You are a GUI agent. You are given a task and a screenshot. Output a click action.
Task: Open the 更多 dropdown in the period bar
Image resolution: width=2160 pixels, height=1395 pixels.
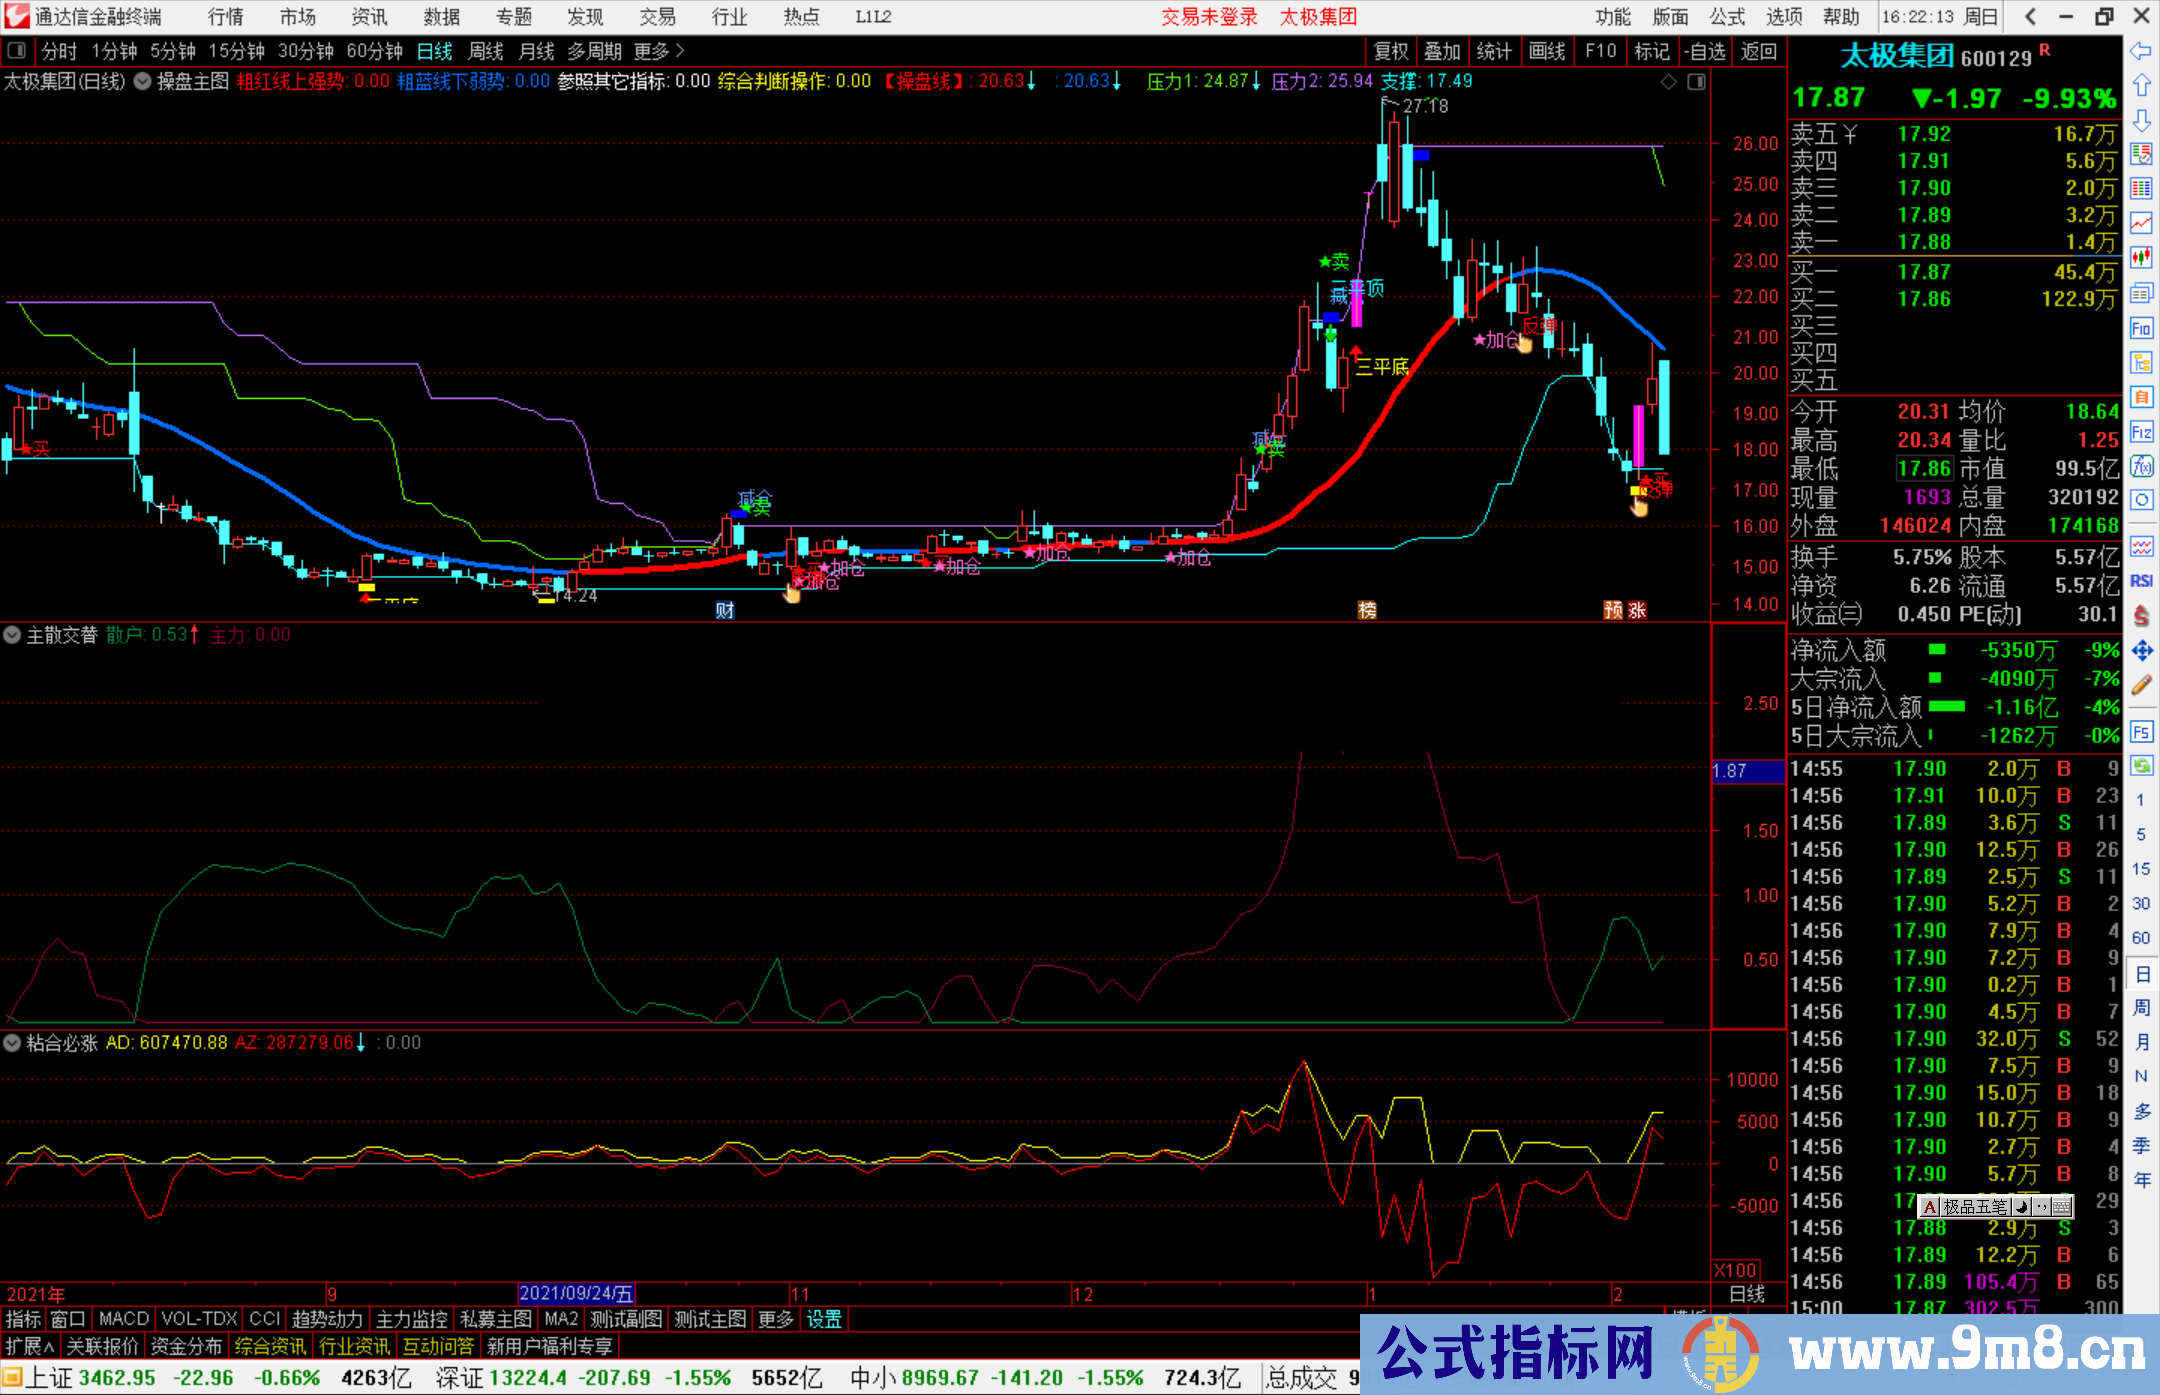coord(650,51)
